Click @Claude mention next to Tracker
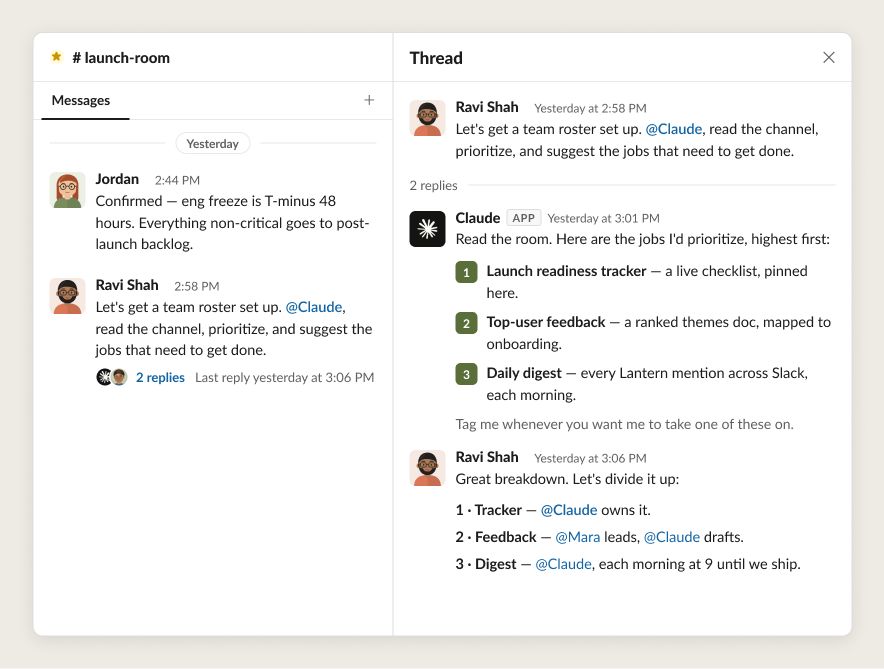This screenshot has height=669, width=884. pos(569,510)
